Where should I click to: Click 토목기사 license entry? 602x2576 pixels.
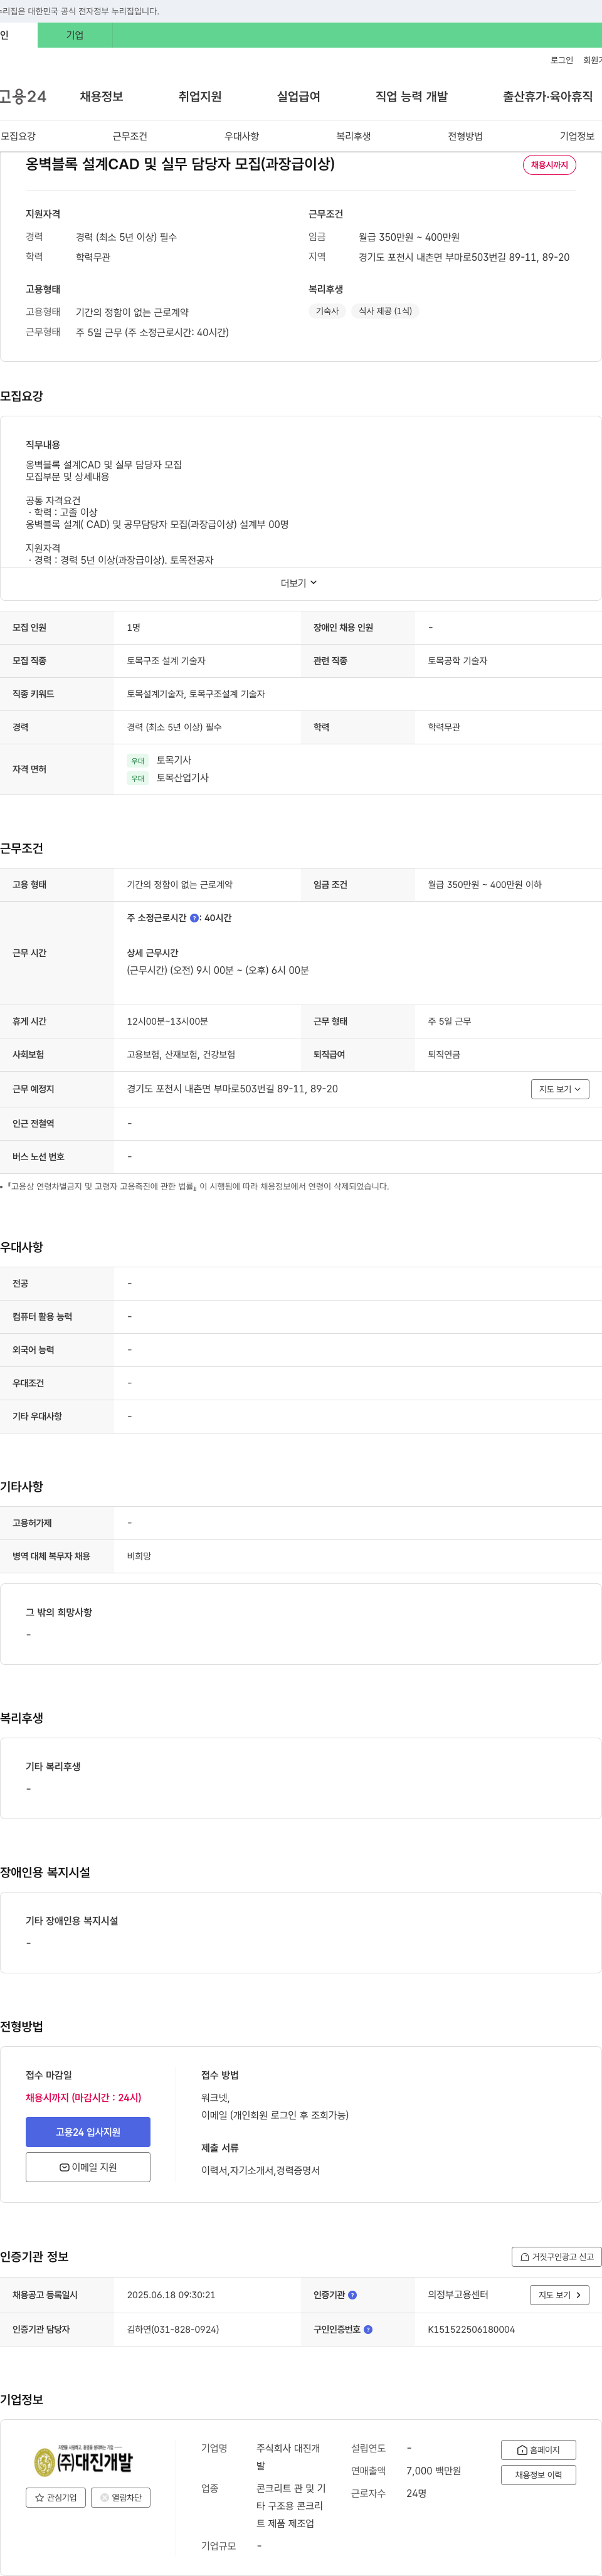[x=173, y=760]
